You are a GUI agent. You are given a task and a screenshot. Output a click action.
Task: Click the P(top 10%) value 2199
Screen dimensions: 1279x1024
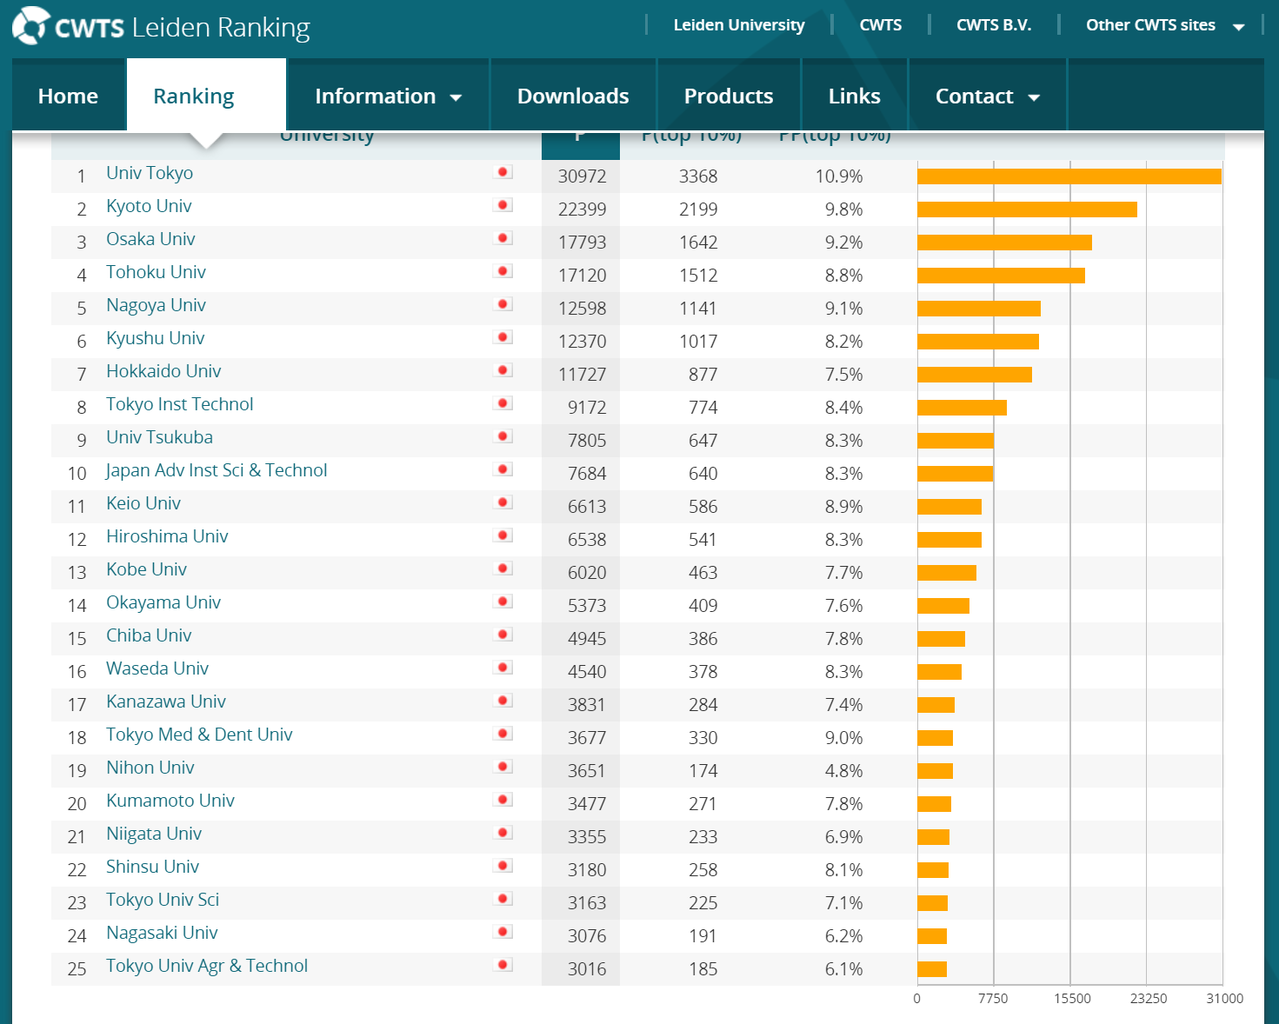point(698,209)
